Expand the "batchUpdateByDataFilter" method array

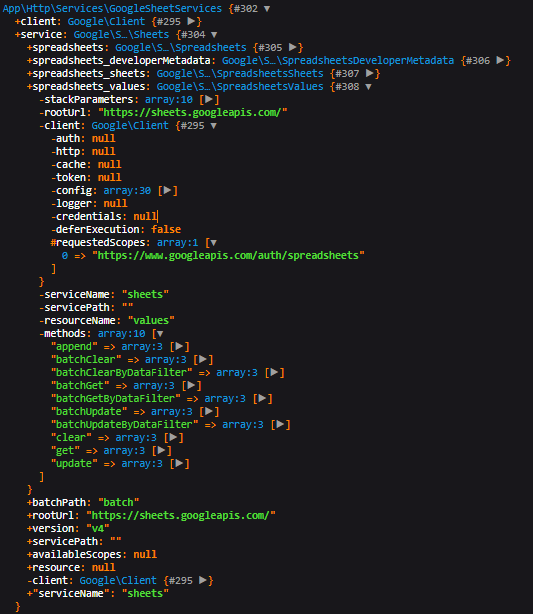(280, 424)
